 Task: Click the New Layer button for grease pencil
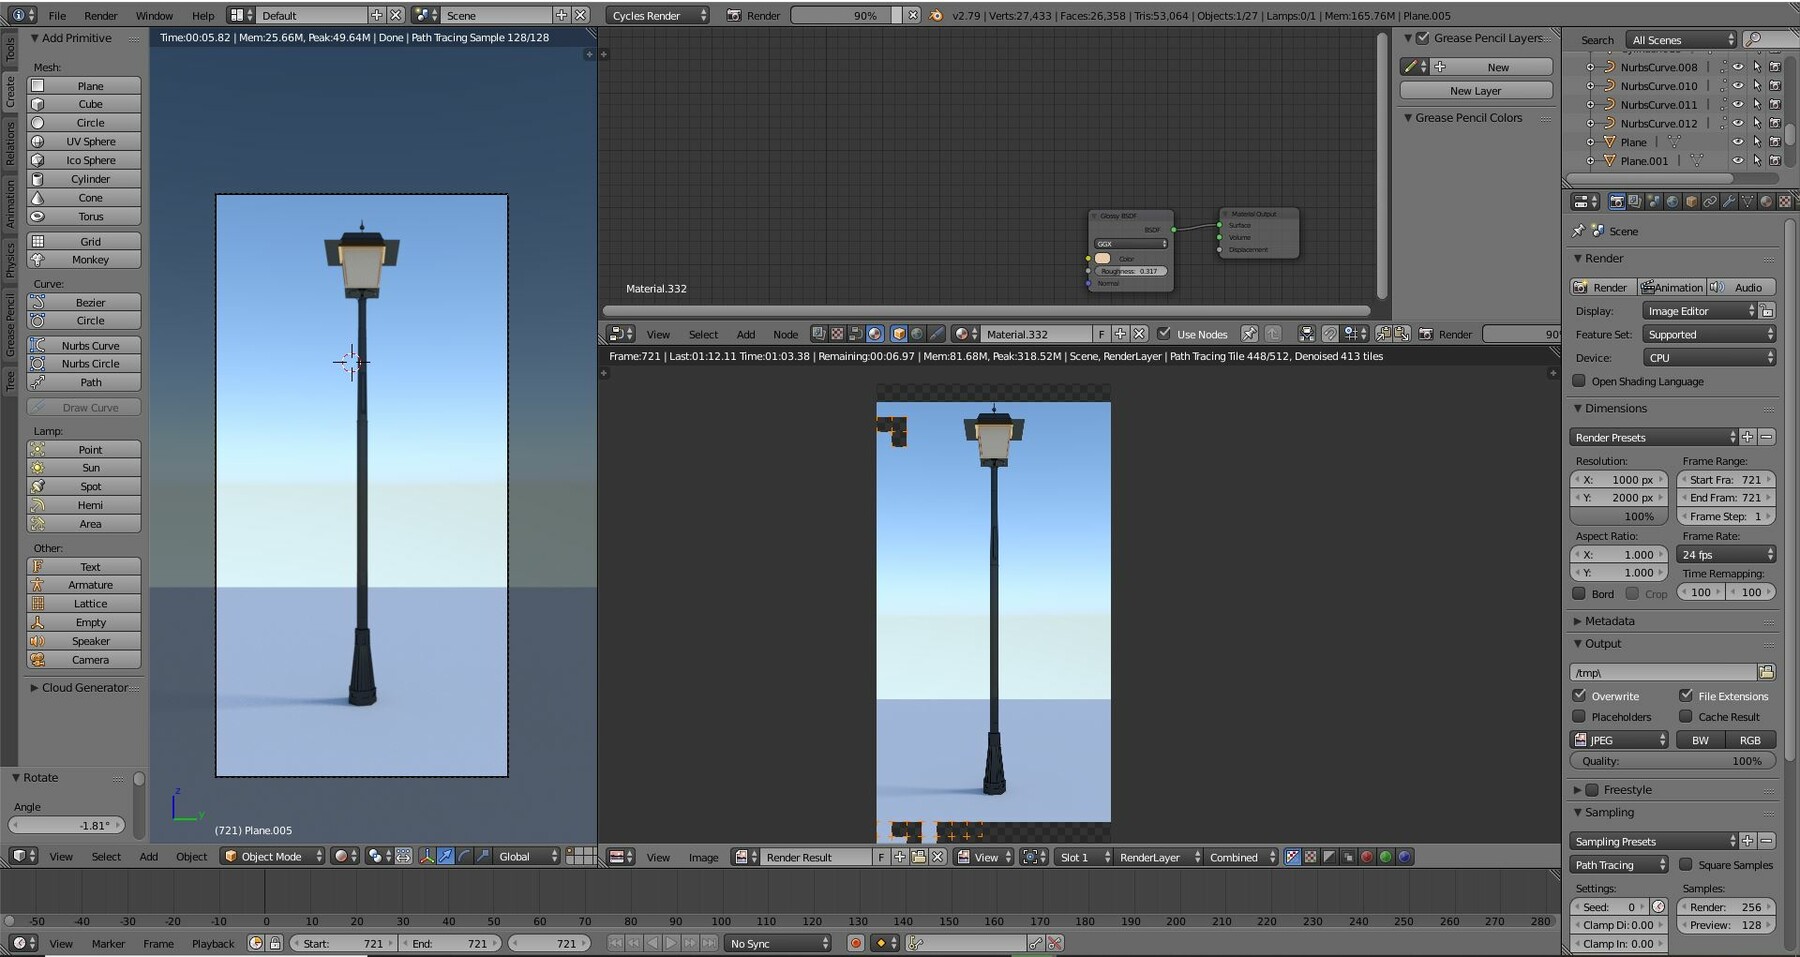1474,90
